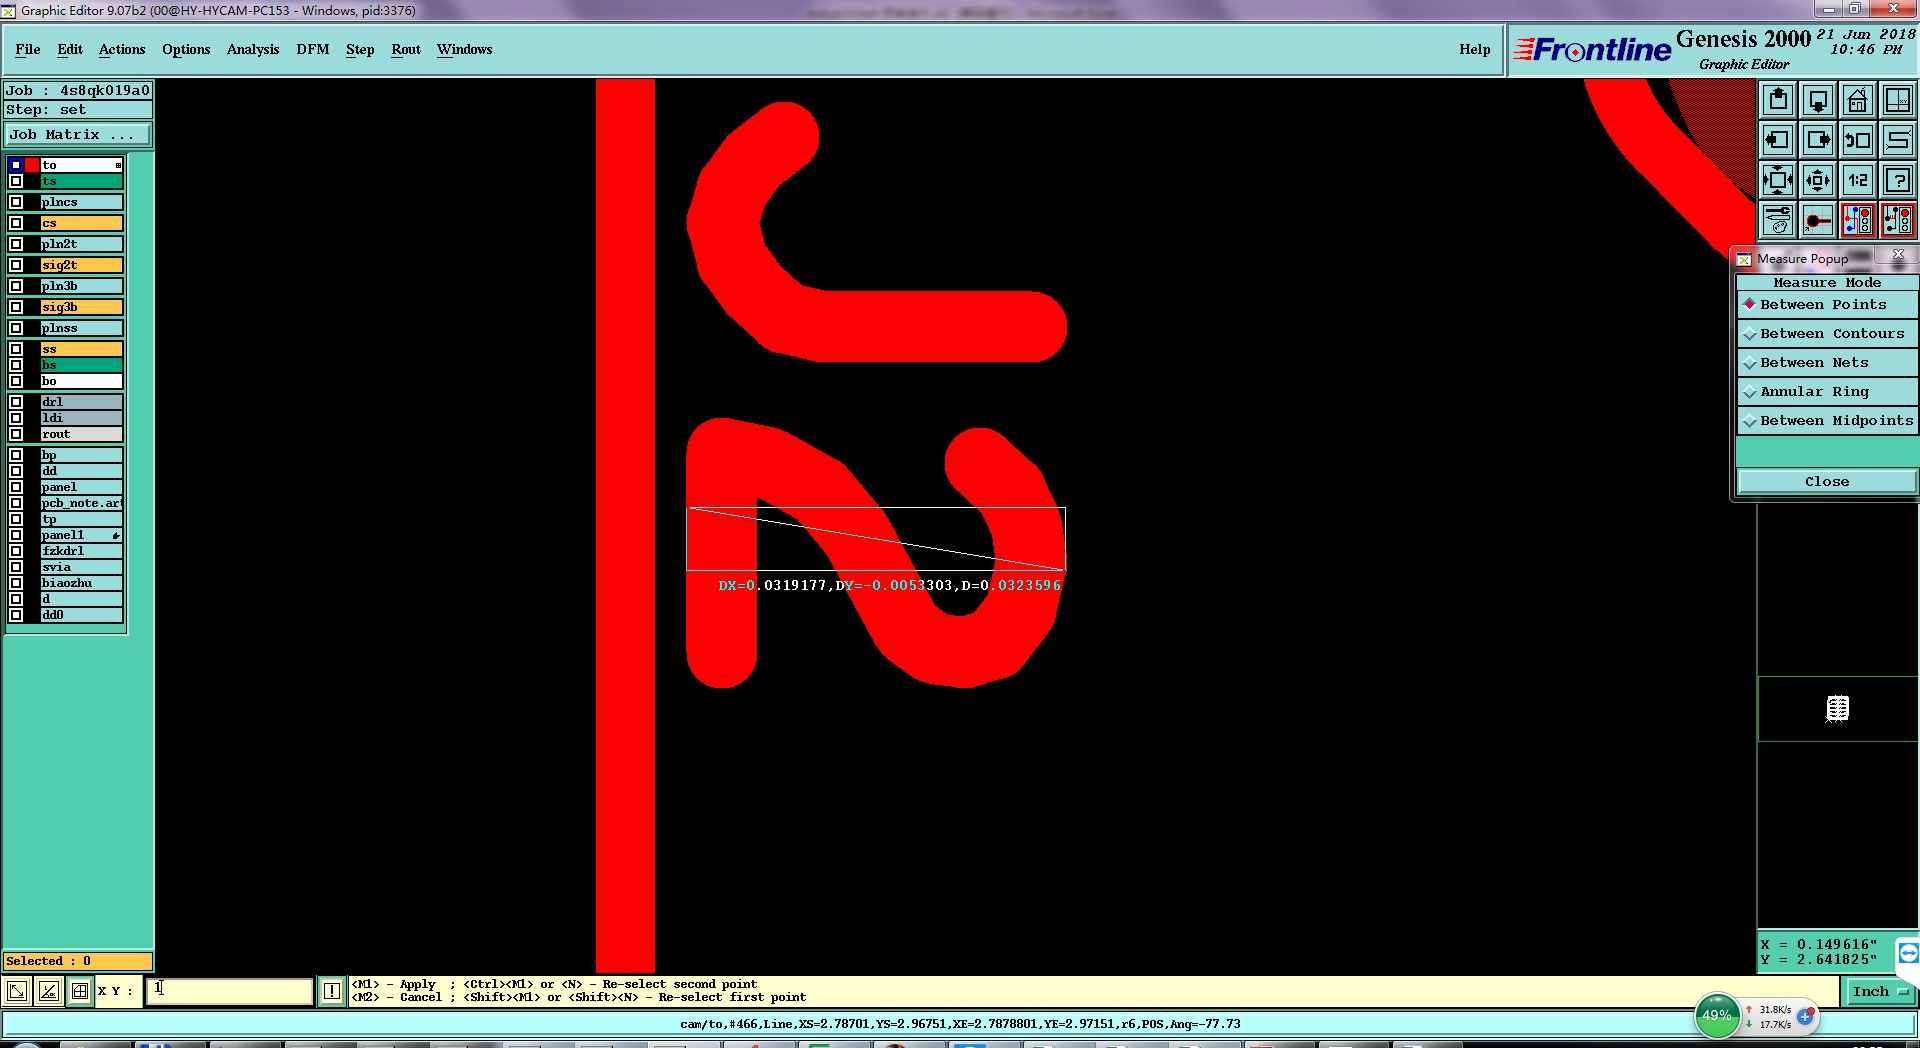The height and width of the screenshot is (1048, 1920).
Task: Select layer name biaozhu in layer list
Action: click(82, 583)
